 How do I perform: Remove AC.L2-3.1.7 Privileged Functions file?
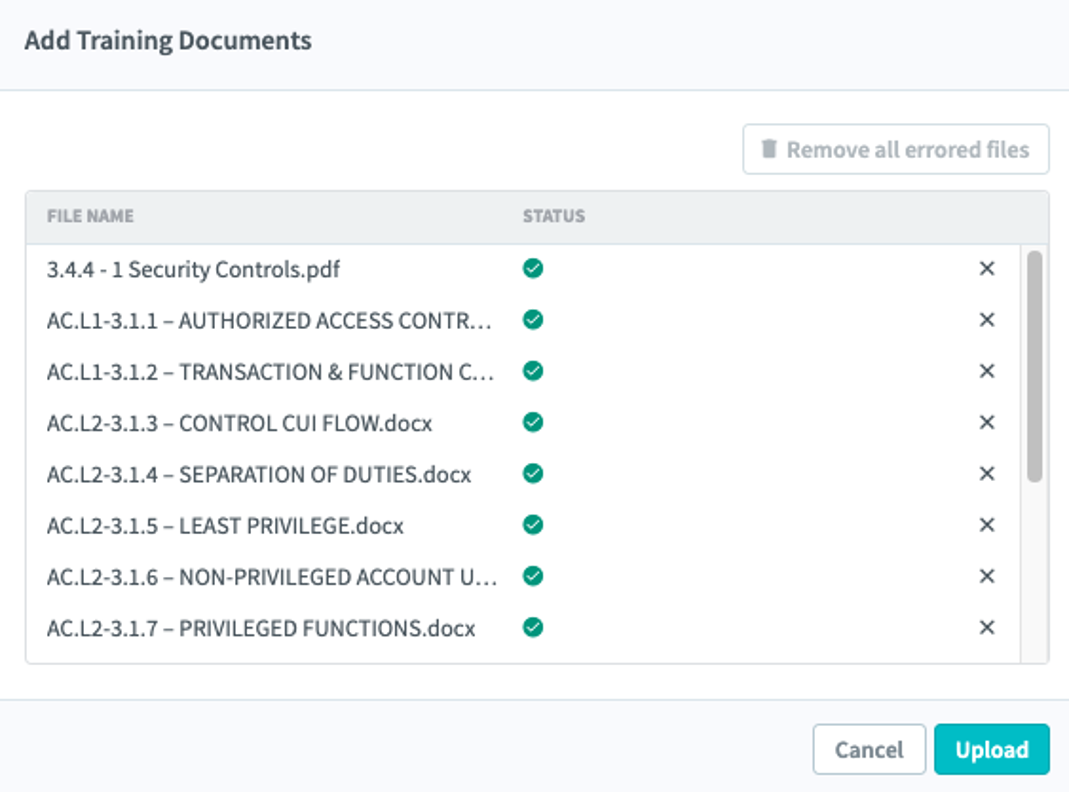(x=987, y=628)
